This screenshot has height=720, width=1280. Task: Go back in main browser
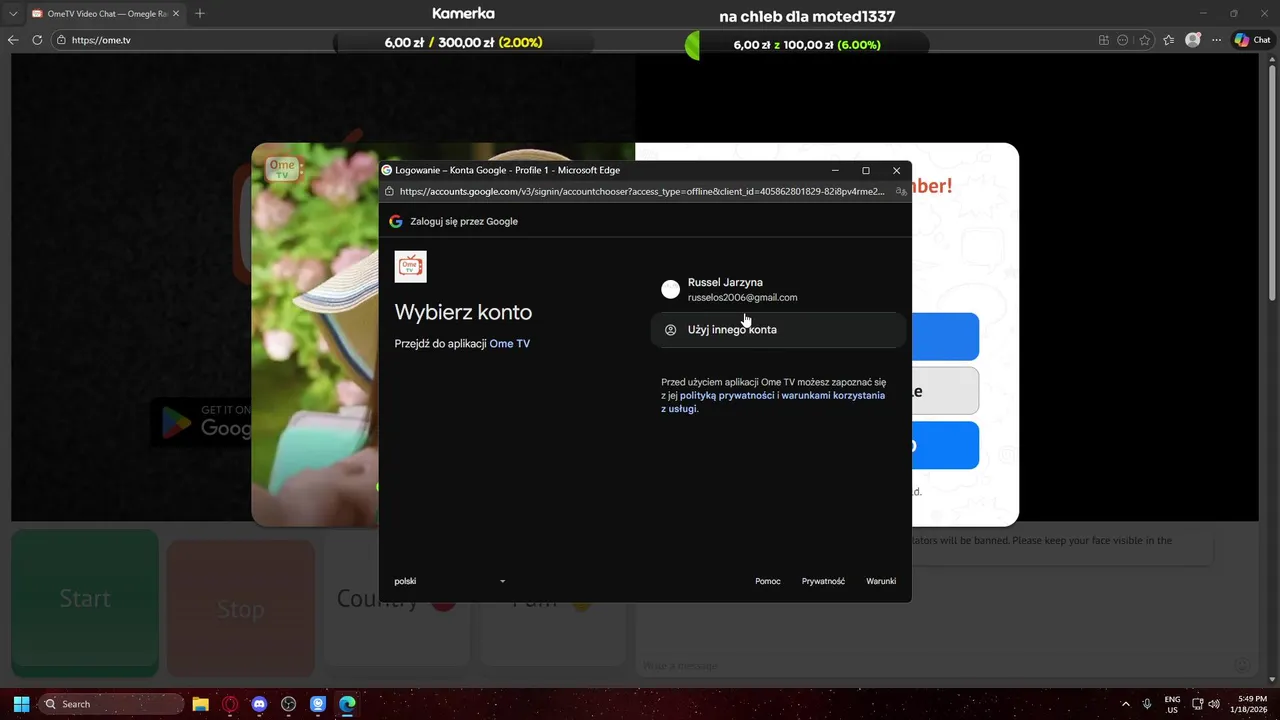click(x=13, y=40)
